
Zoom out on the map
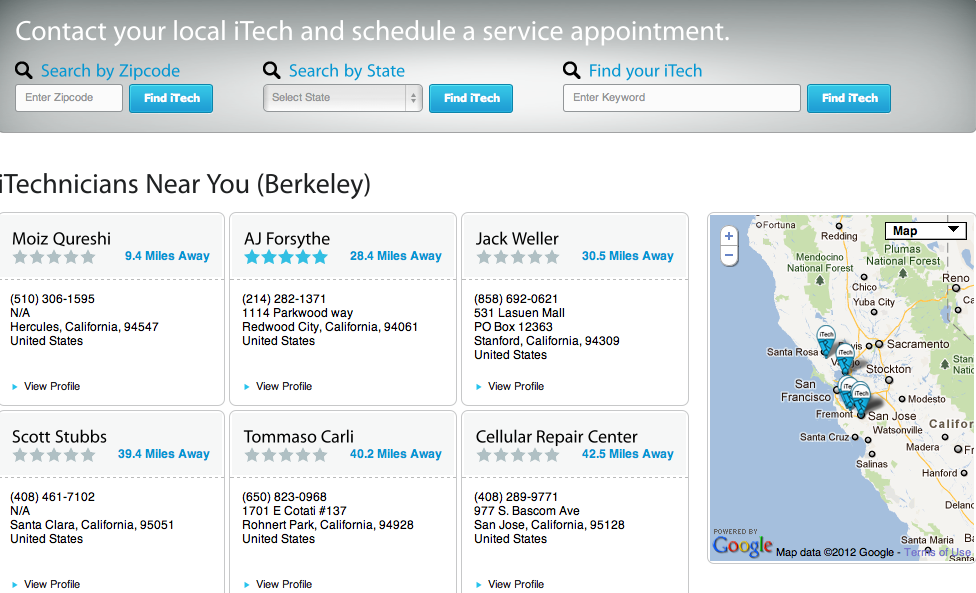[x=729, y=256]
